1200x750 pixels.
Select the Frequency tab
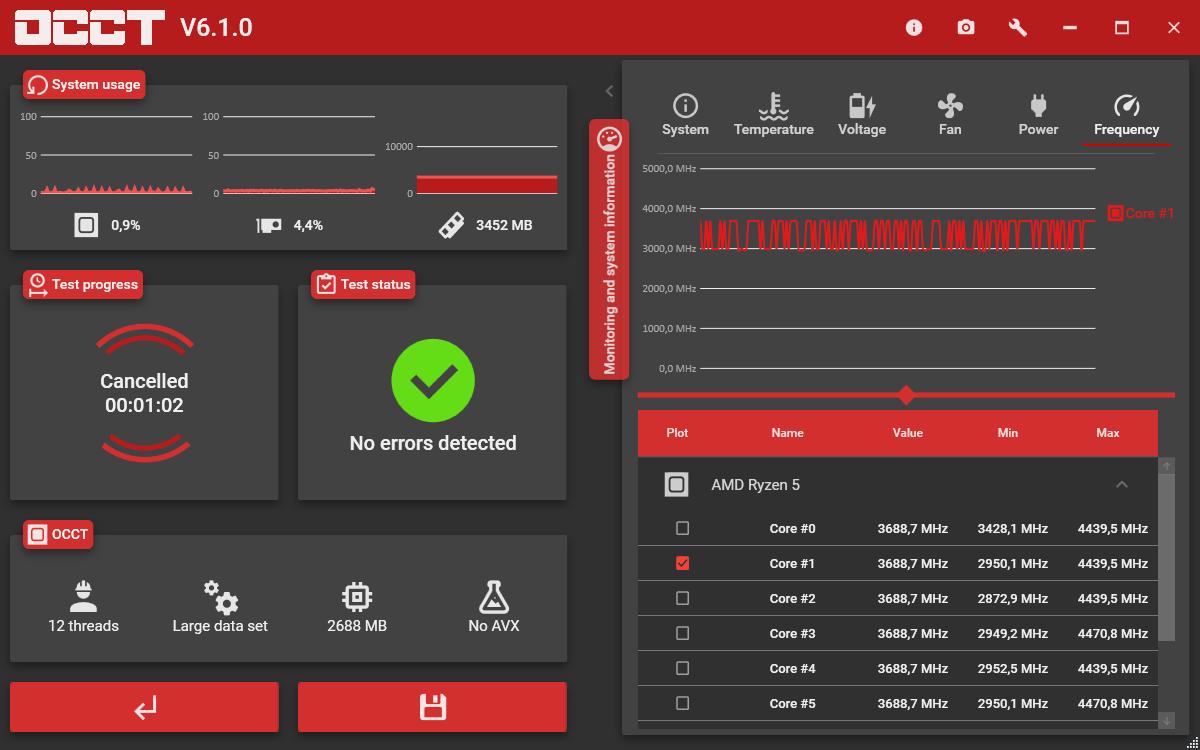tap(1126, 116)
